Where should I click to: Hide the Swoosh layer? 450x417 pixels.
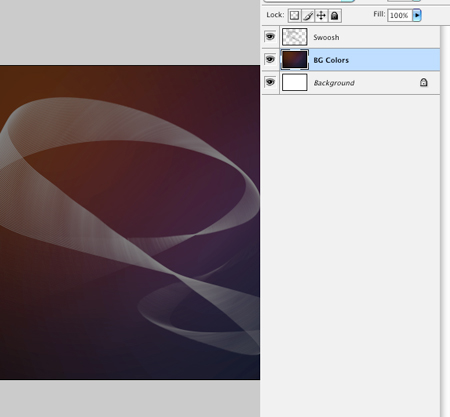270,37
